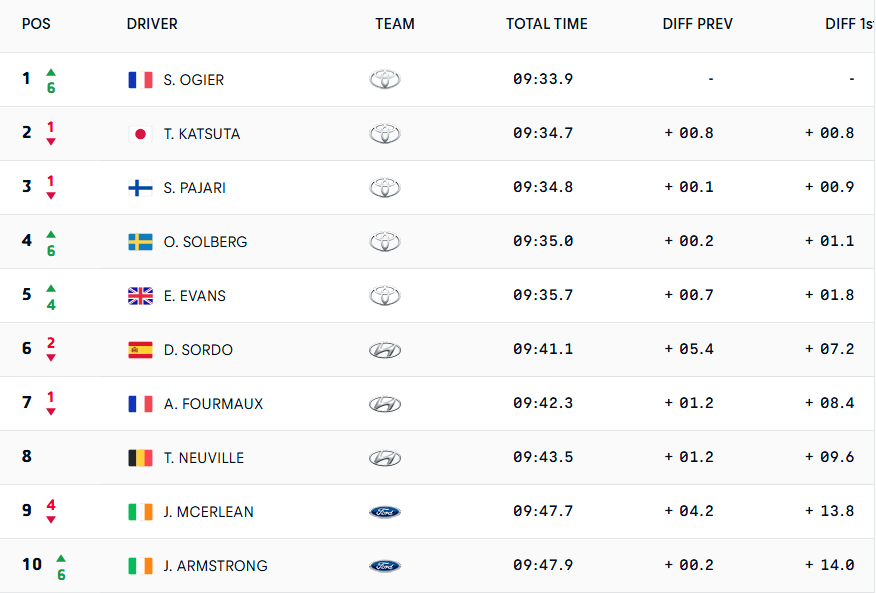Click the red down arrow for position 9
Image resolution: width=876 pixels, height=593 pixels.
tap(51, 520)
